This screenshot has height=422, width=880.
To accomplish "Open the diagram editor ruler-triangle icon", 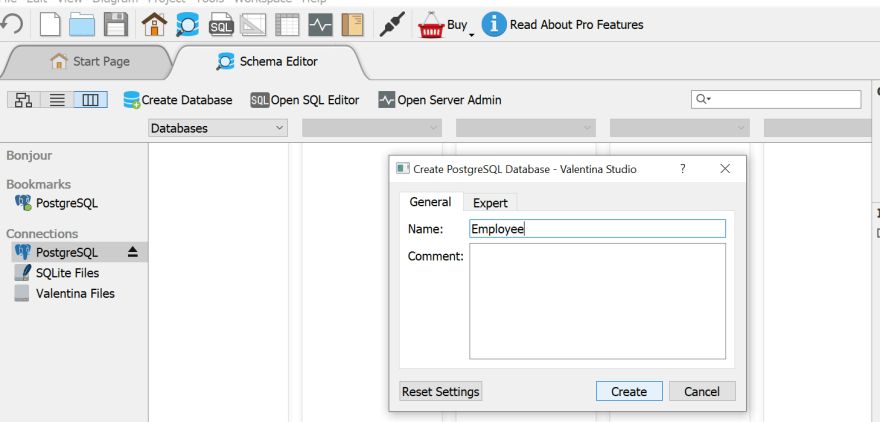I will [x=253, y=25].
